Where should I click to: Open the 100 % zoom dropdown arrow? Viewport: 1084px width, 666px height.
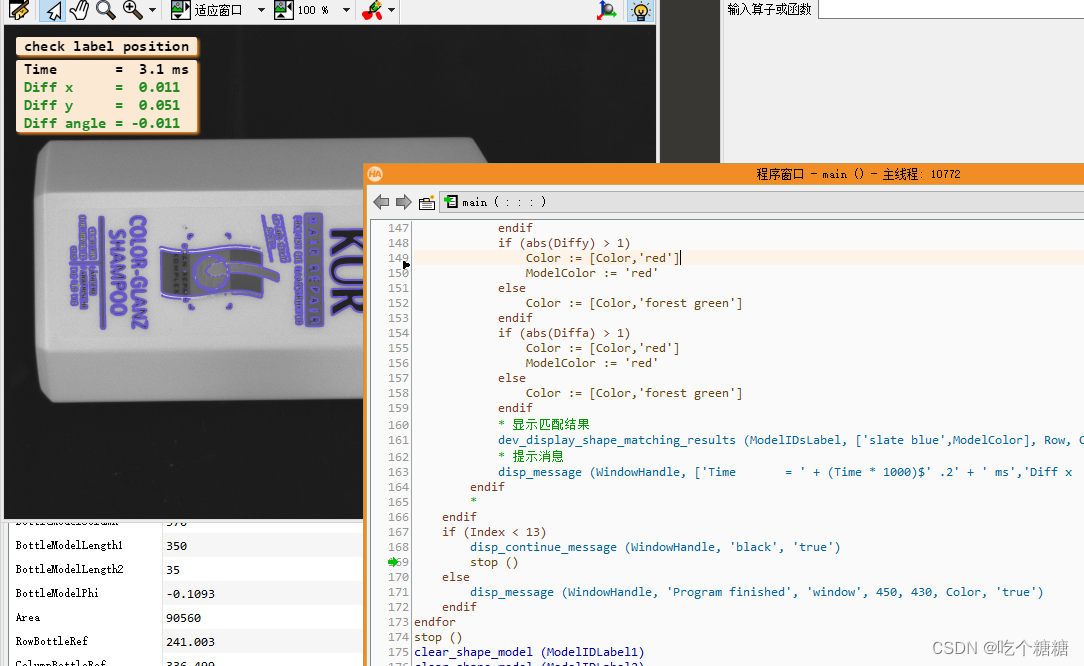(x=346, y=10)
